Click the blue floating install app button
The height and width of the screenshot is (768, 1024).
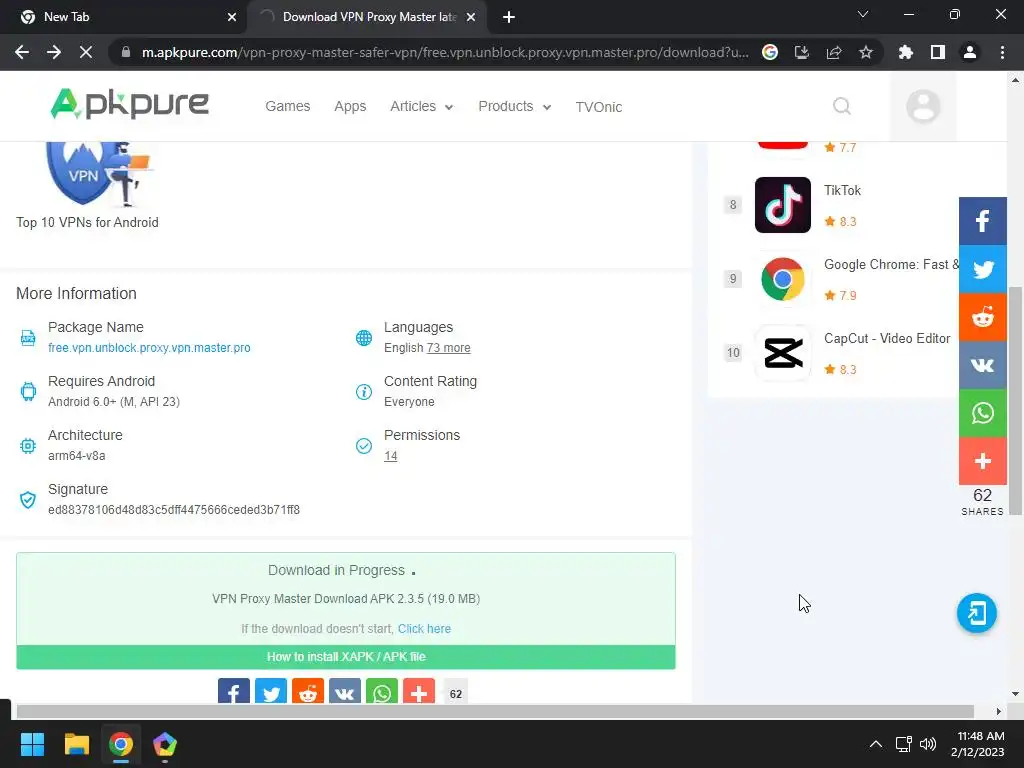pos(976,613)
